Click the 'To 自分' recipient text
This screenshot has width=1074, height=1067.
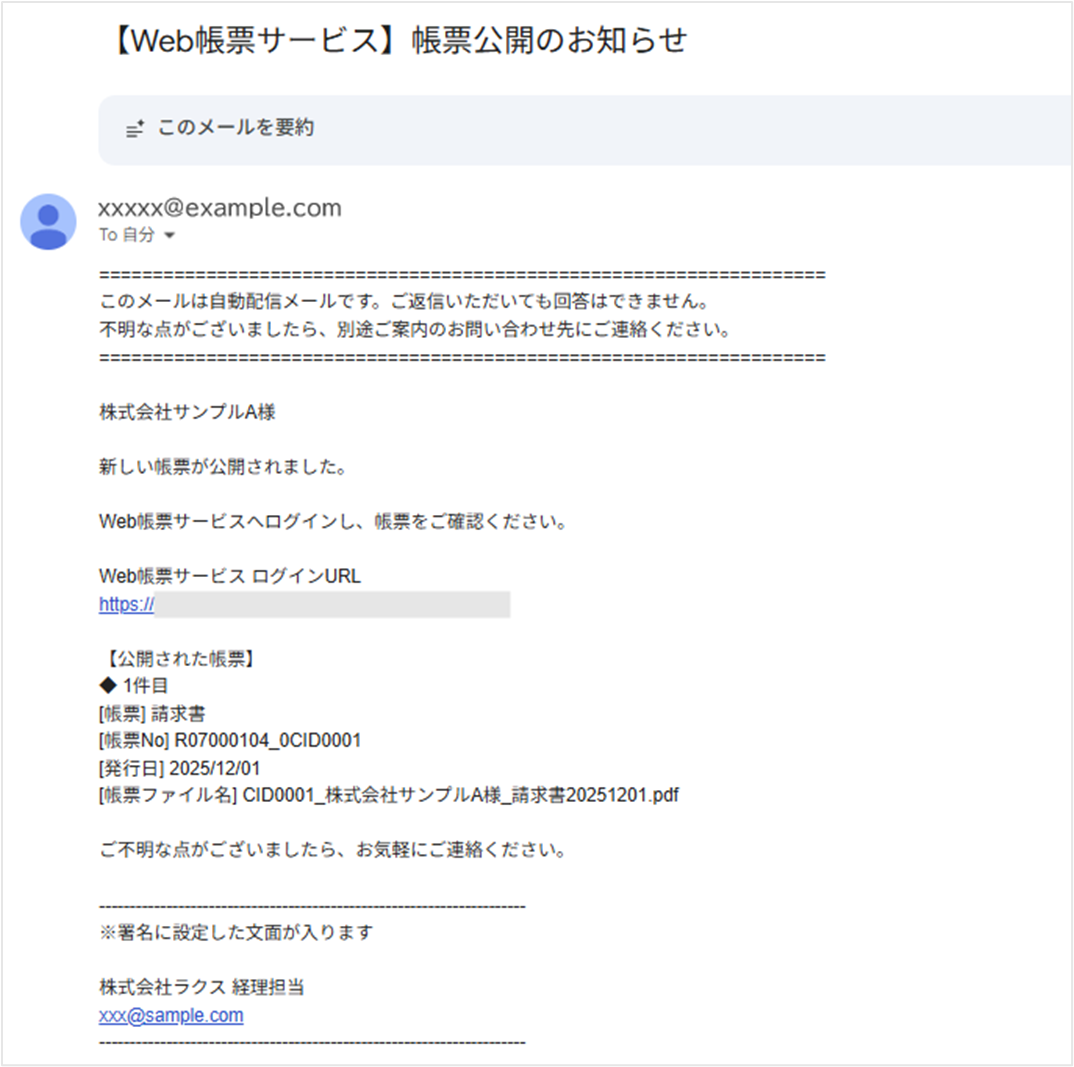pyautogui.click(x=127, y=235)
